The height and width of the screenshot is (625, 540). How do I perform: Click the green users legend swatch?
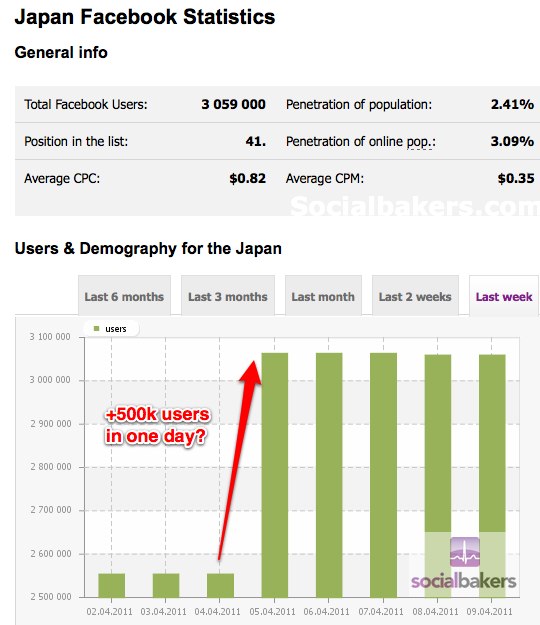(96, 329)
